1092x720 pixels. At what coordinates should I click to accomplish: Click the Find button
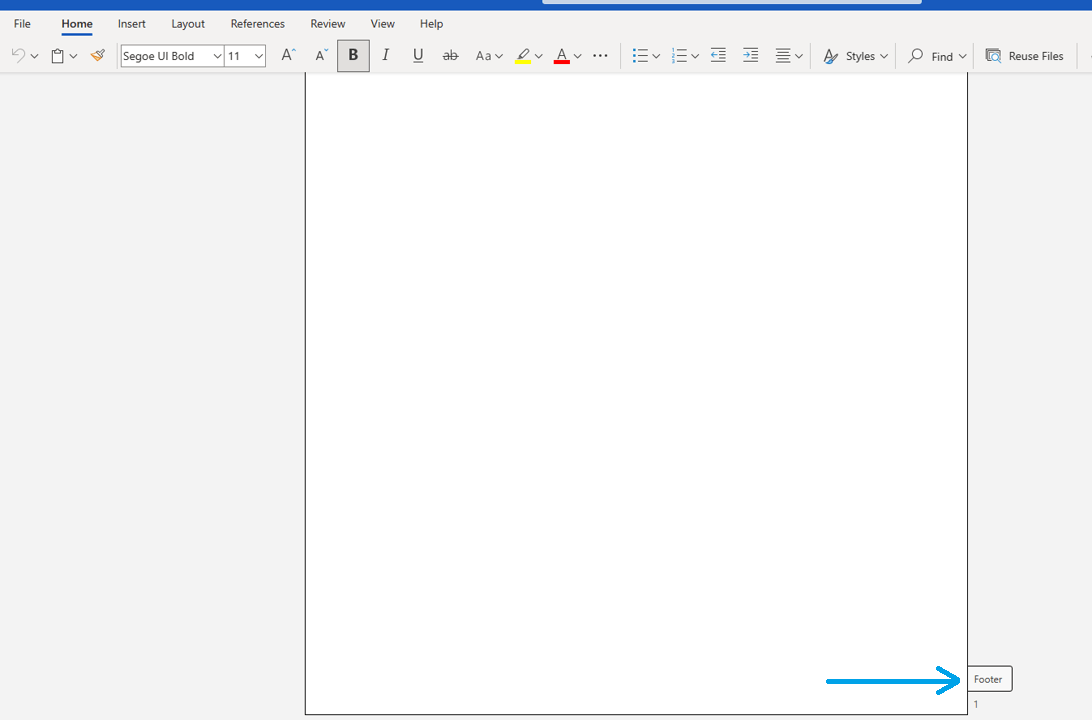tap(930, 56)
